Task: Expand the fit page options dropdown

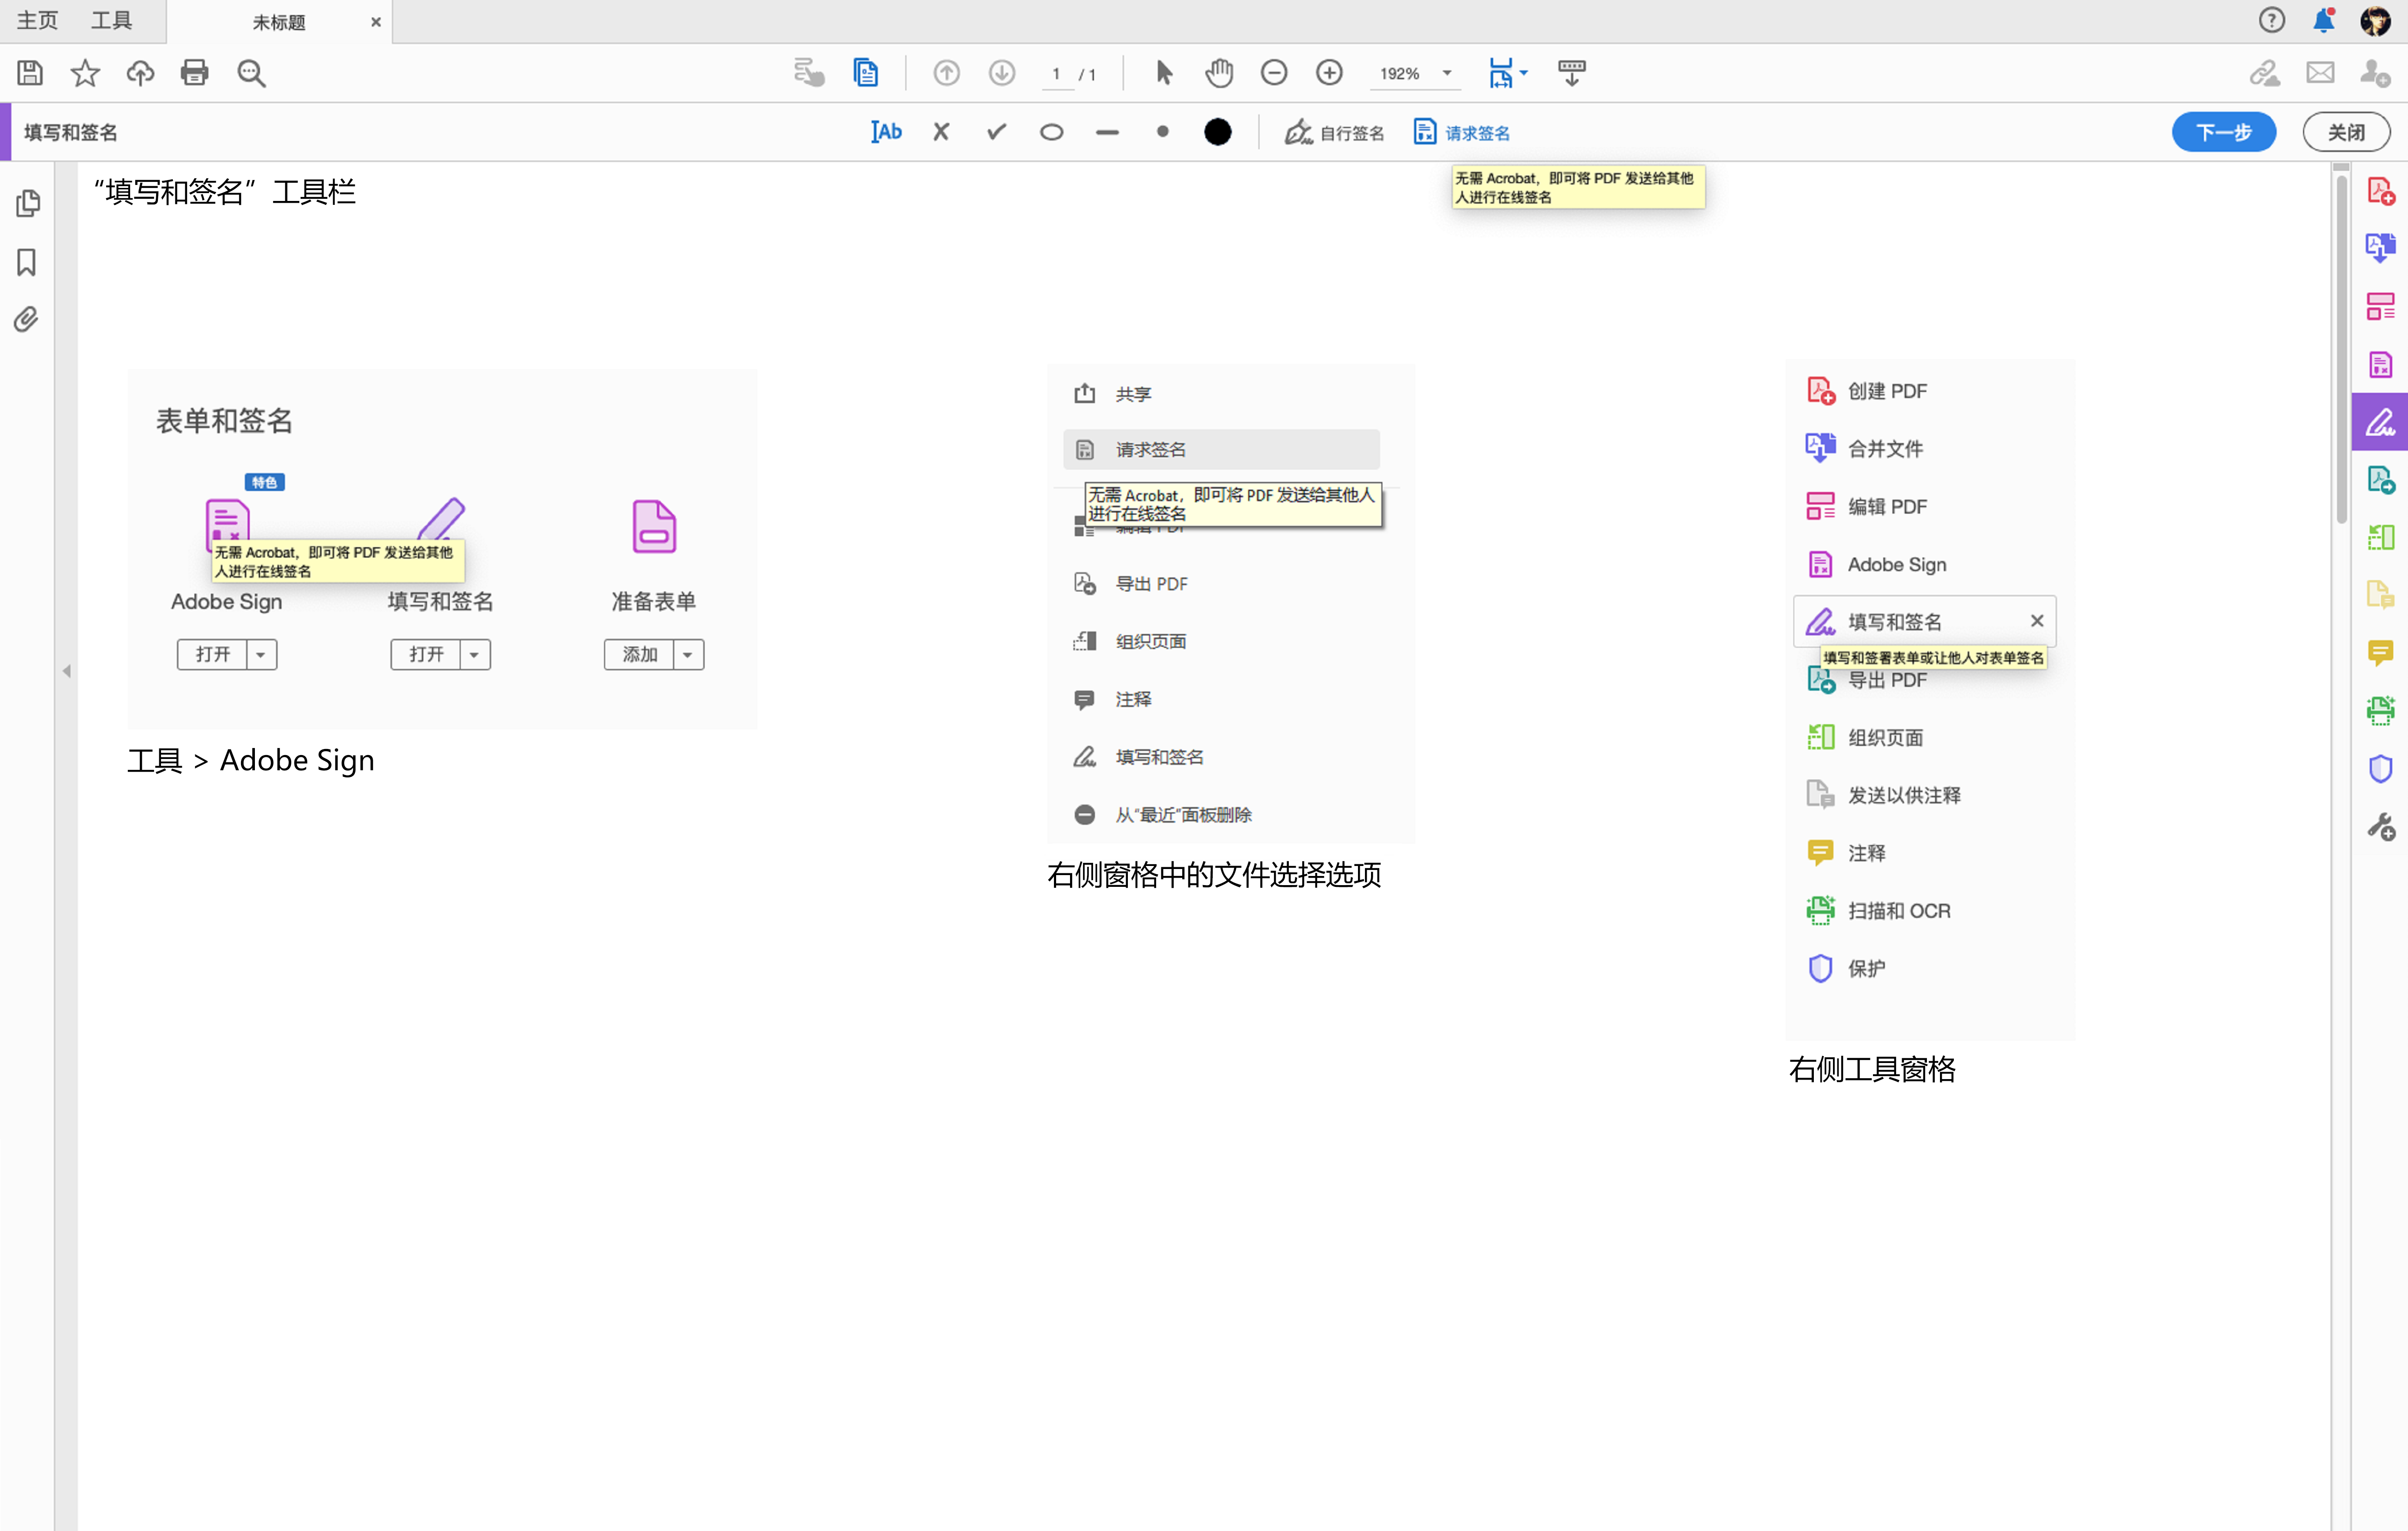Action: [x=1524, y=73]
